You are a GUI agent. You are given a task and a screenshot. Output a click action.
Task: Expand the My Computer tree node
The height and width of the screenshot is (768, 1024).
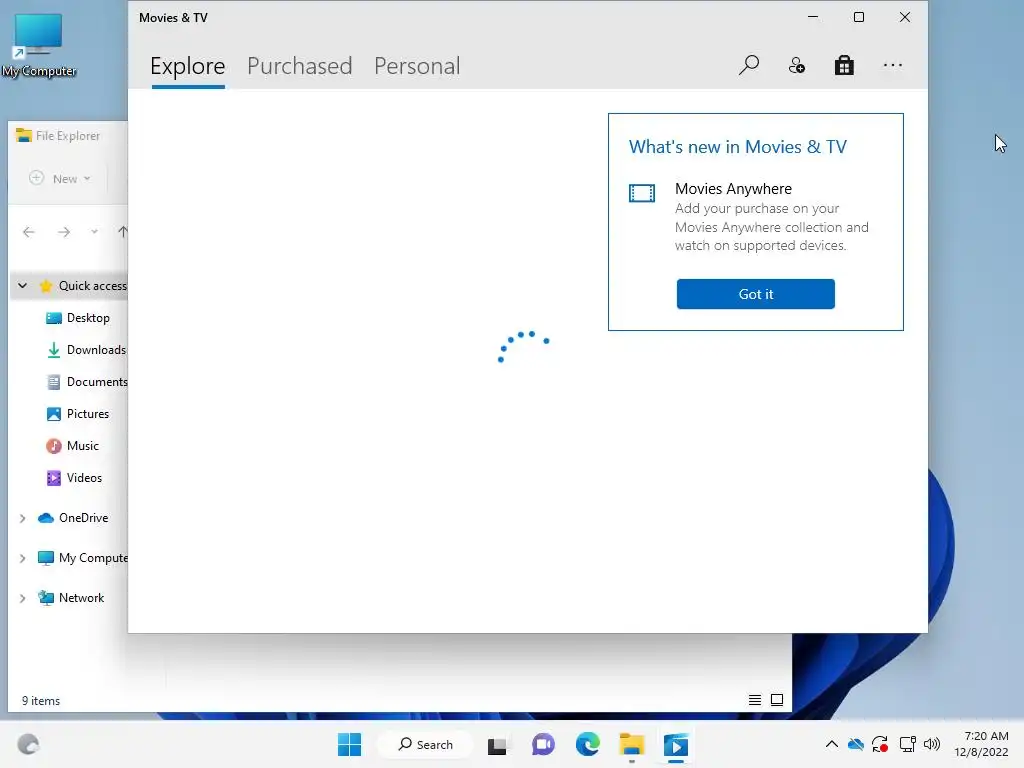point(22,558)
